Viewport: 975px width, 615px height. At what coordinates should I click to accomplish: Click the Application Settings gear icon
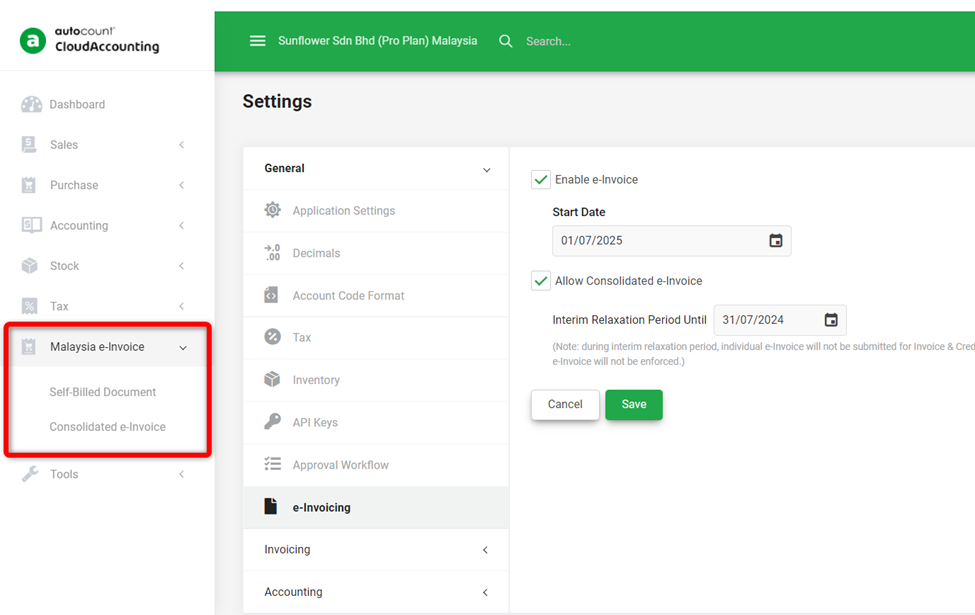[x=272, y=210]
